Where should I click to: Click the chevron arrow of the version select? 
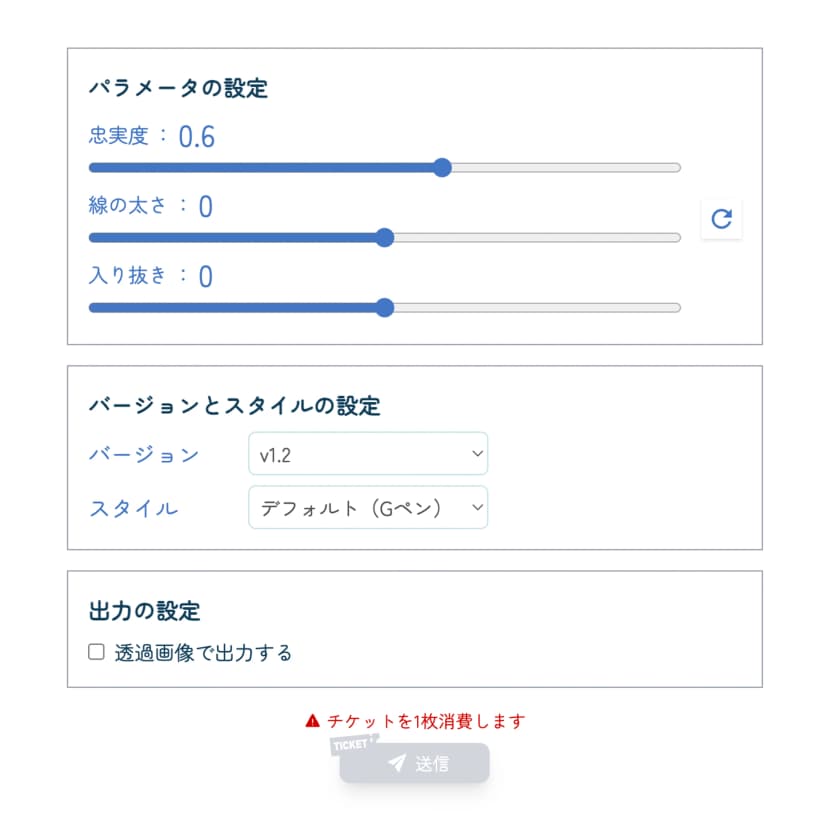[x=475, y=454]
